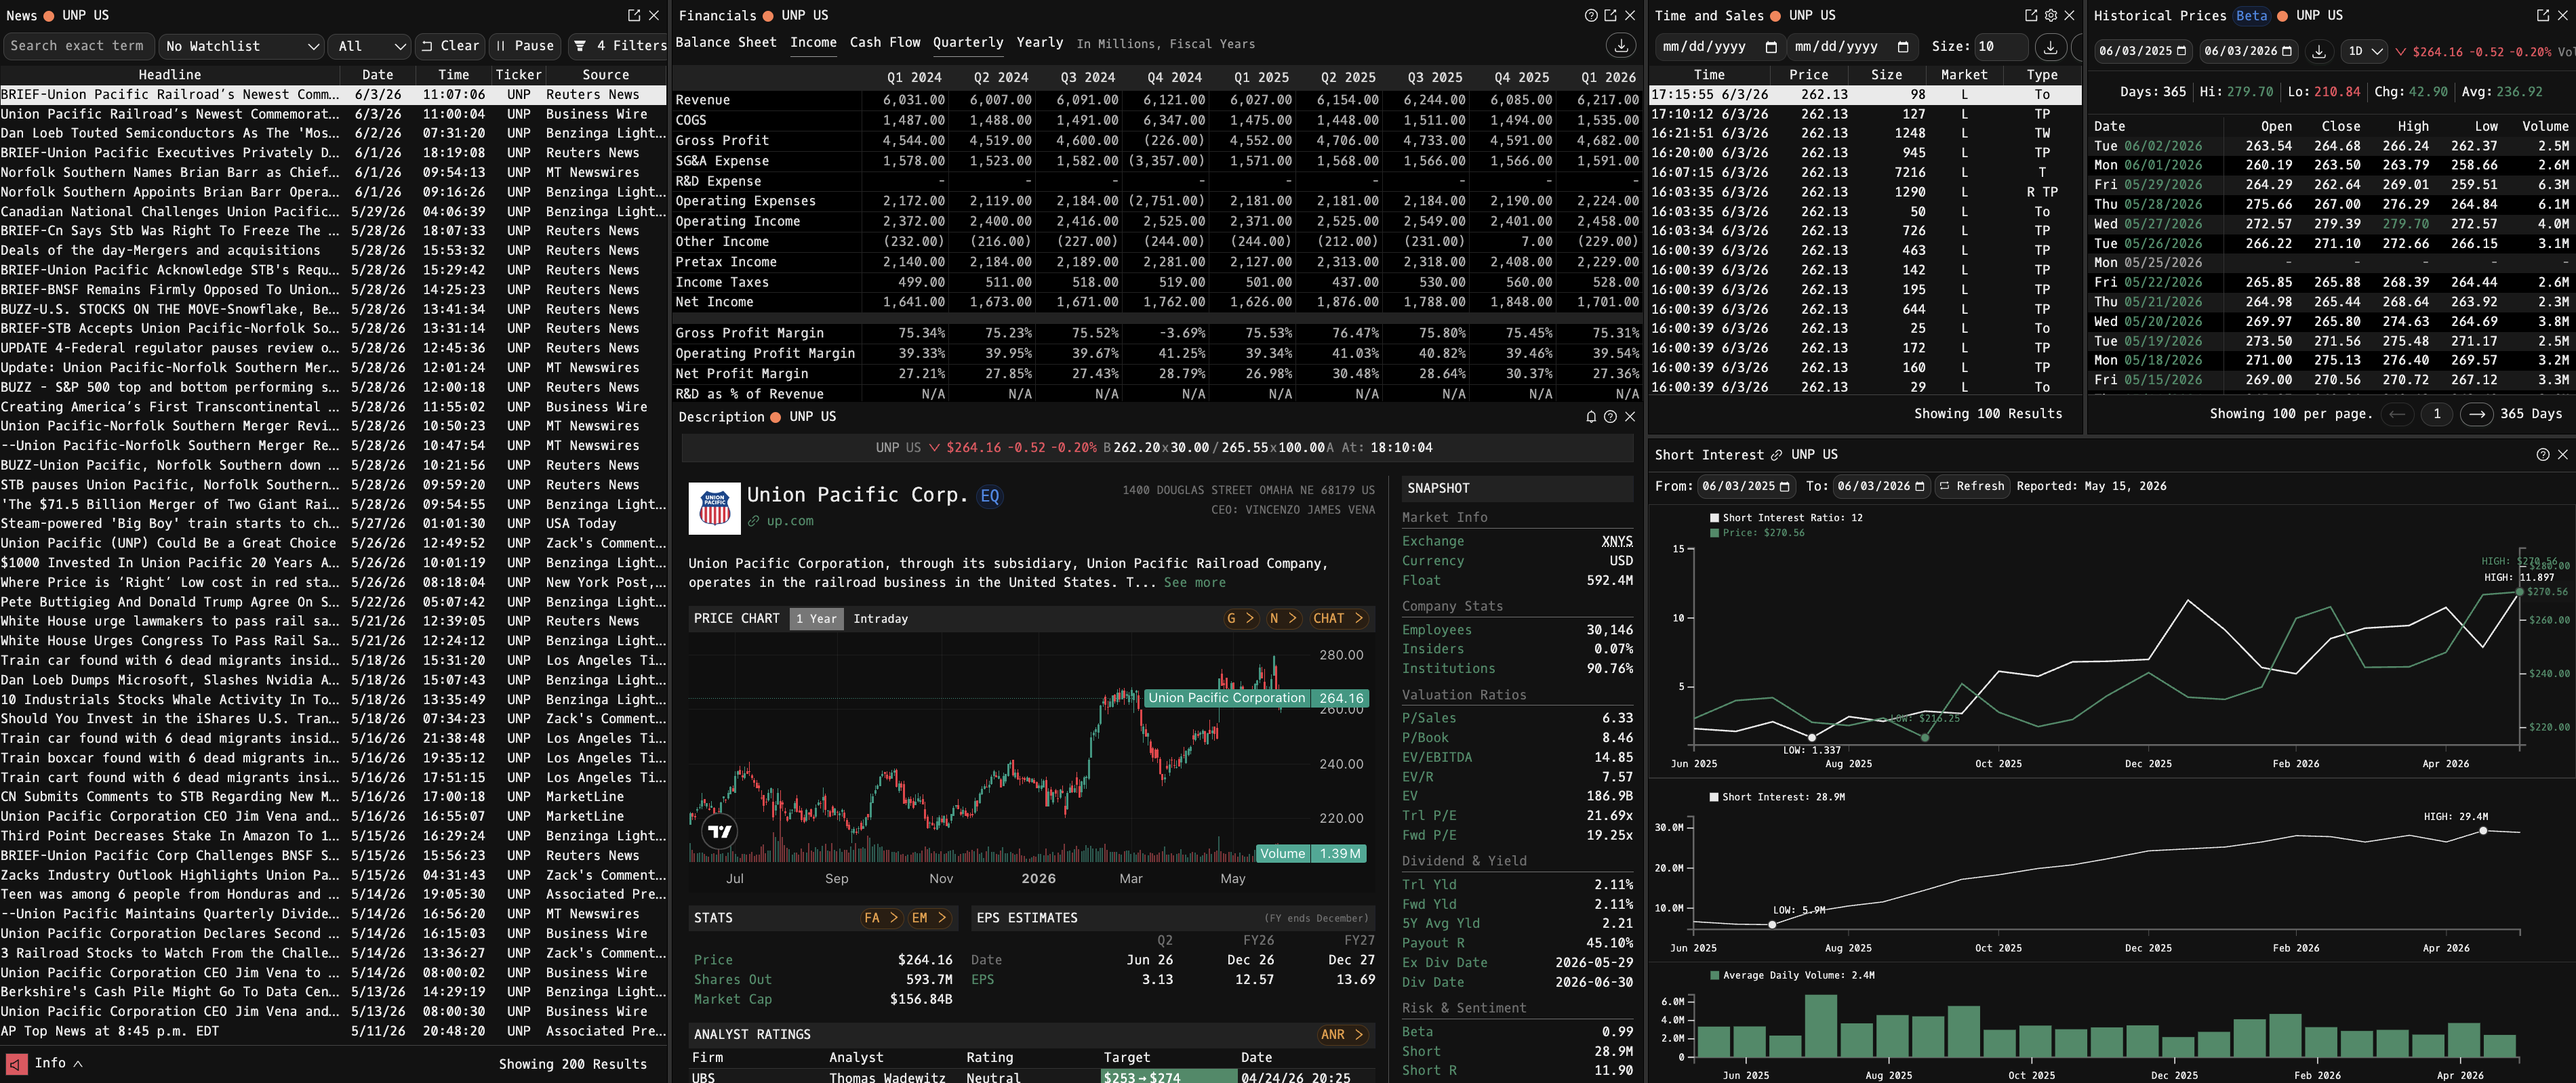The height and width of the screenshot is (1083, 2576).
Task: Open calendar on Historical Prices 06/03/2025 date
Action: point(2182,51)
